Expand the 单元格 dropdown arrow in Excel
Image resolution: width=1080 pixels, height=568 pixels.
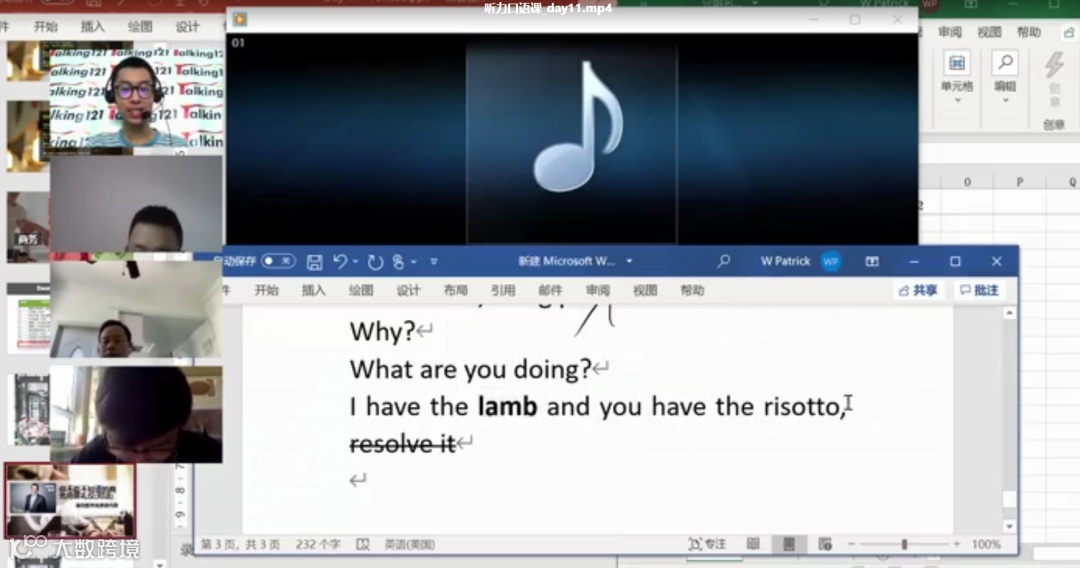click(x=957, y=101)
